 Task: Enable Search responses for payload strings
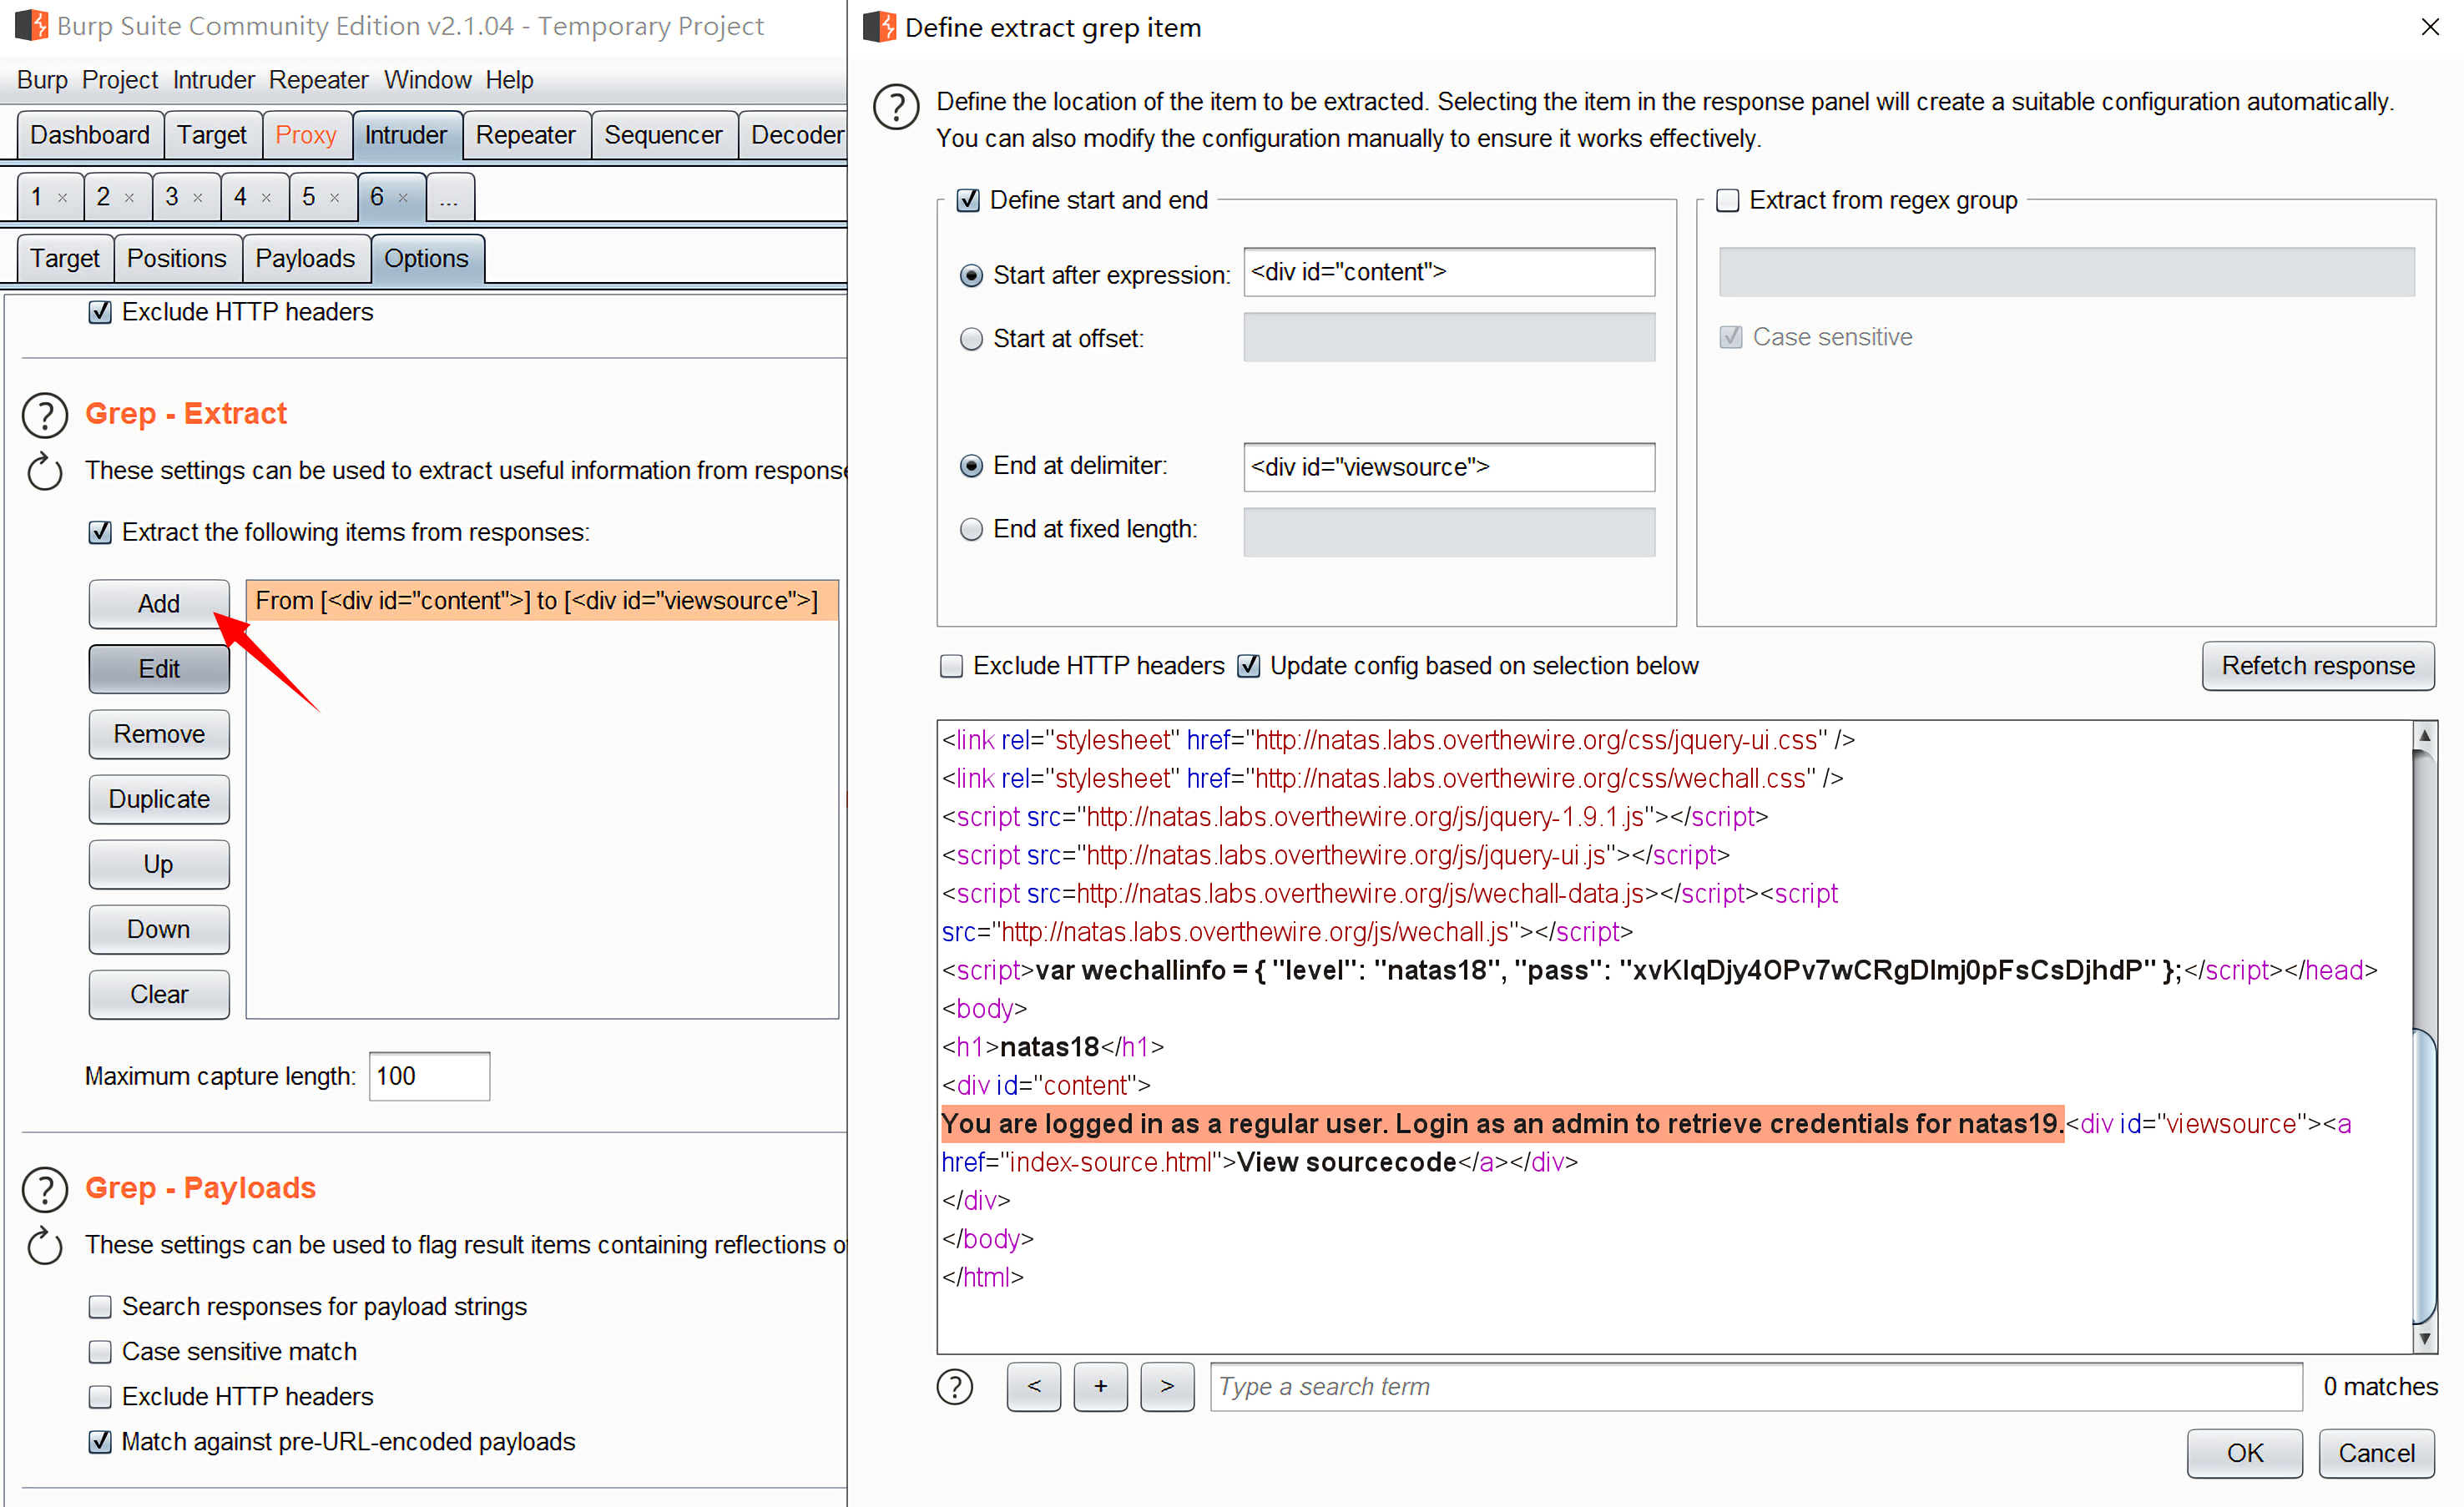(x=100, y=1307)
